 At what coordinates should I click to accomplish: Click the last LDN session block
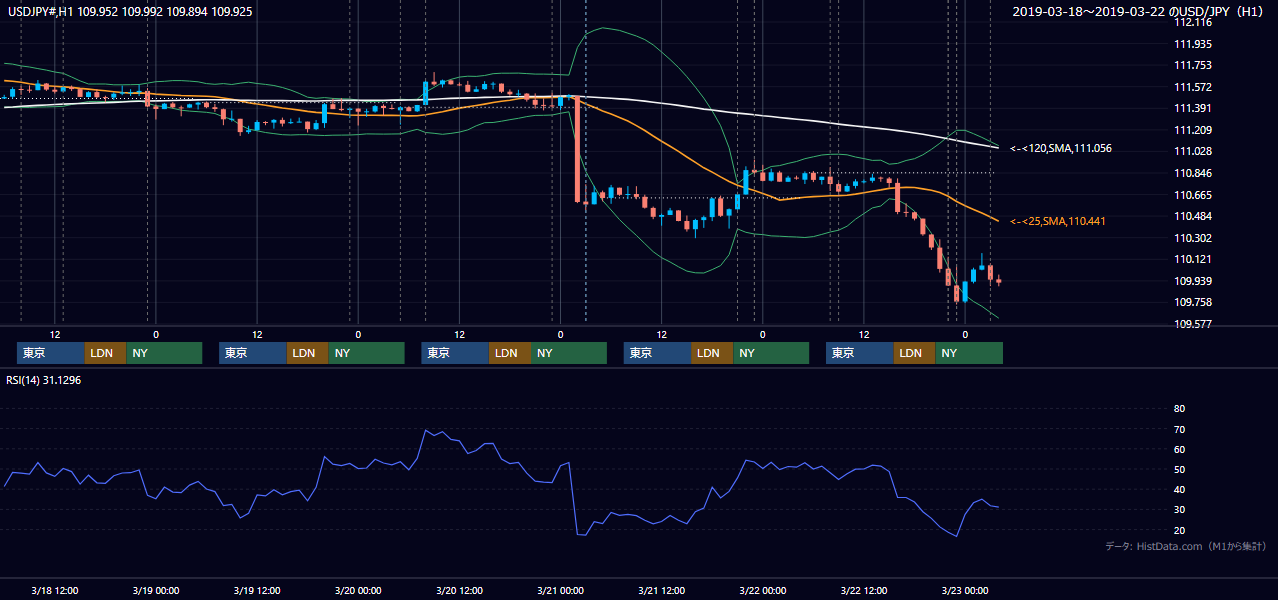pos(914,353)
